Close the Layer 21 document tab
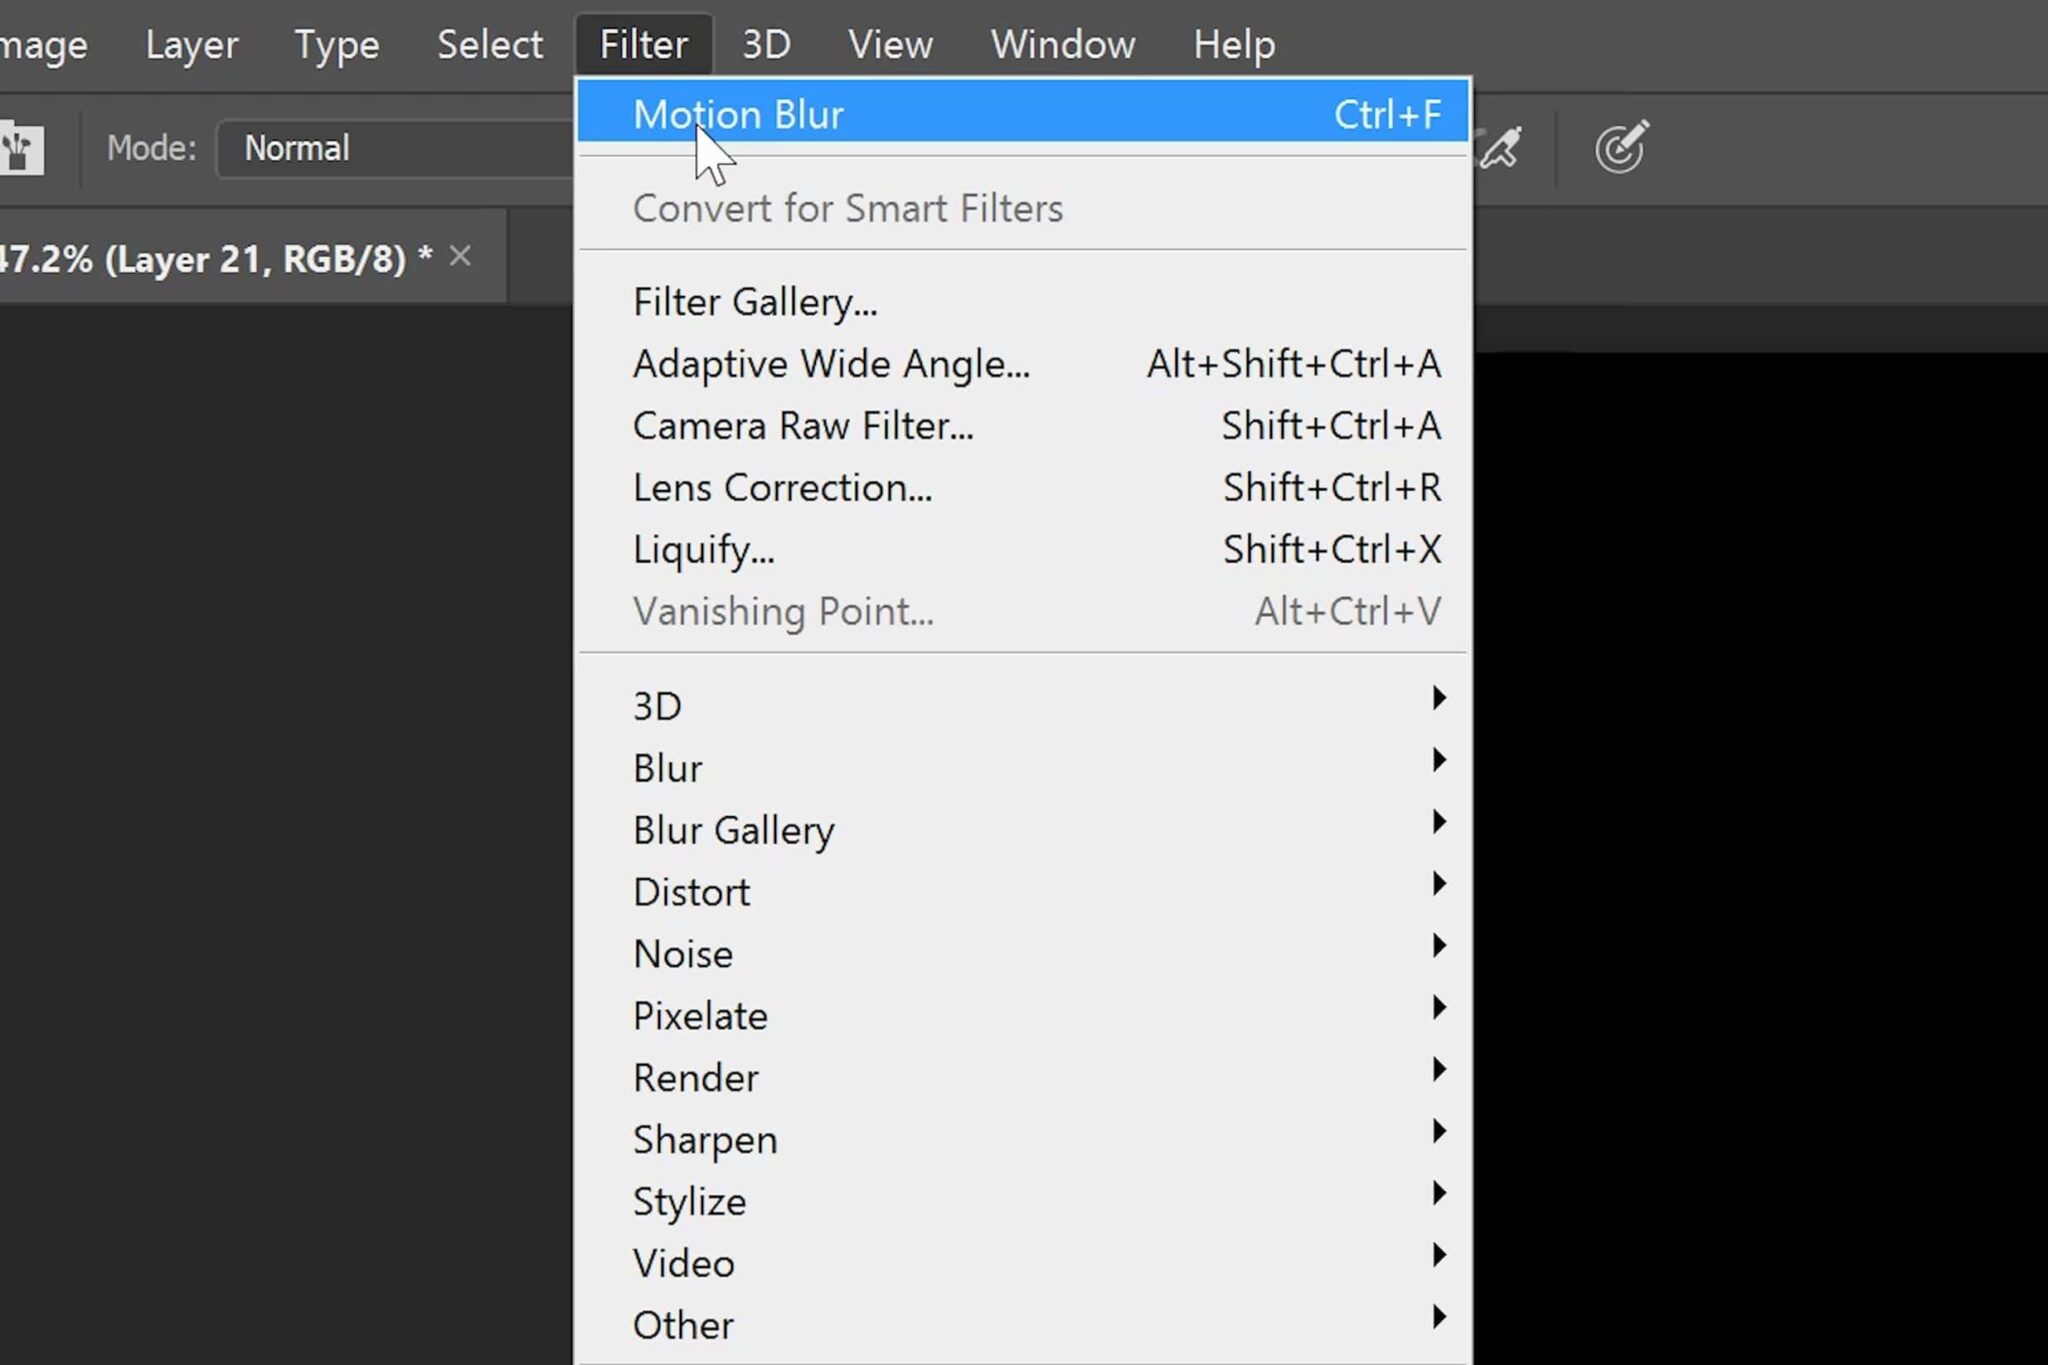This screenshot has width=2048, height=1365. point(459,256)
